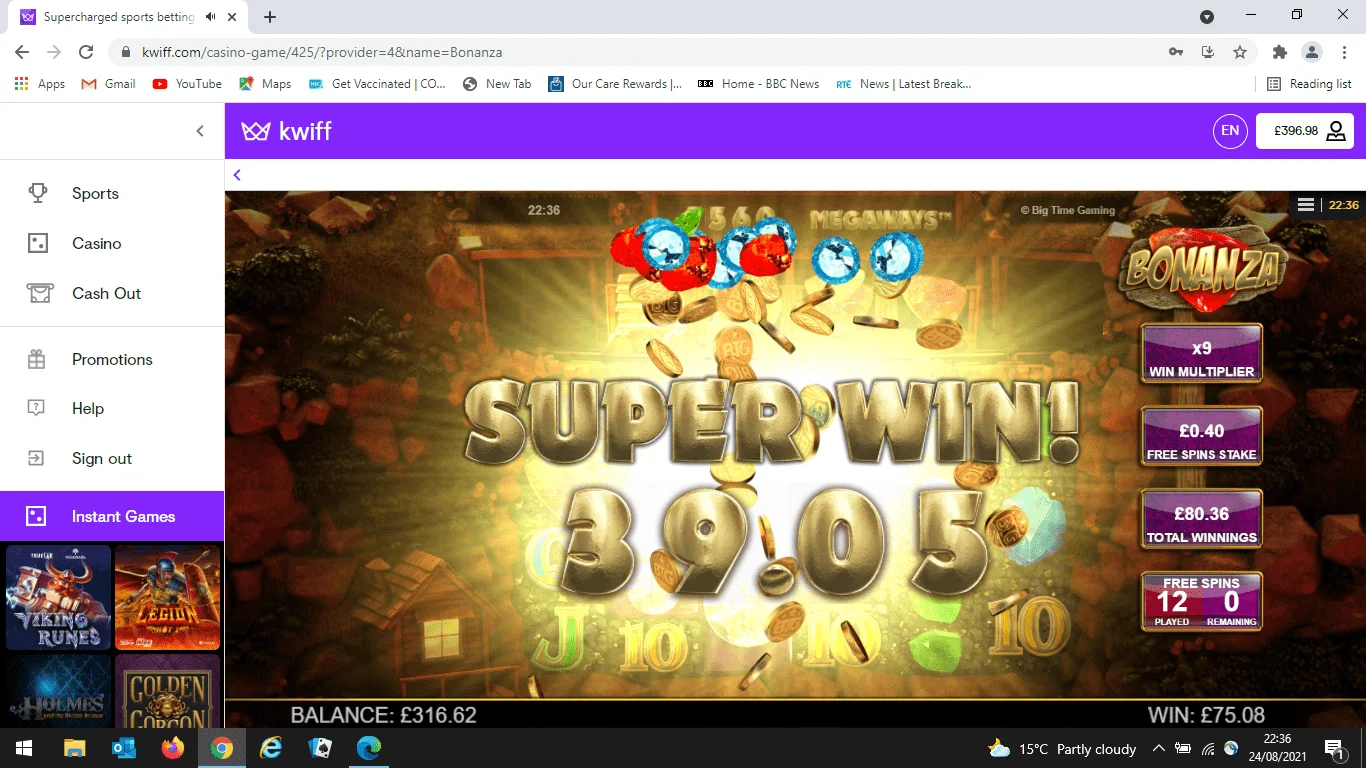Screen dimensions: 1366x768
Task: Open the Maps bookmark
Action: pos(265,84)
